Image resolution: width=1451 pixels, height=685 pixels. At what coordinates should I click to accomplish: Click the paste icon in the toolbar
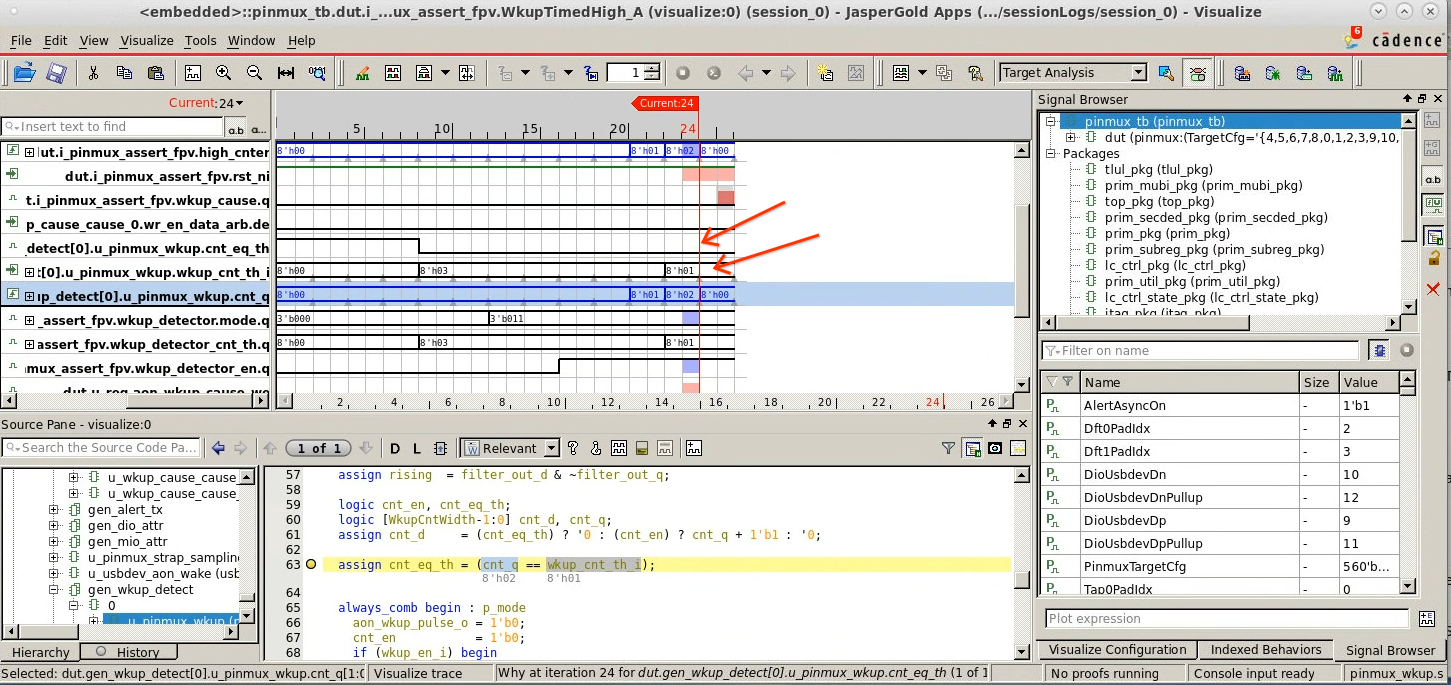(156, 72)
